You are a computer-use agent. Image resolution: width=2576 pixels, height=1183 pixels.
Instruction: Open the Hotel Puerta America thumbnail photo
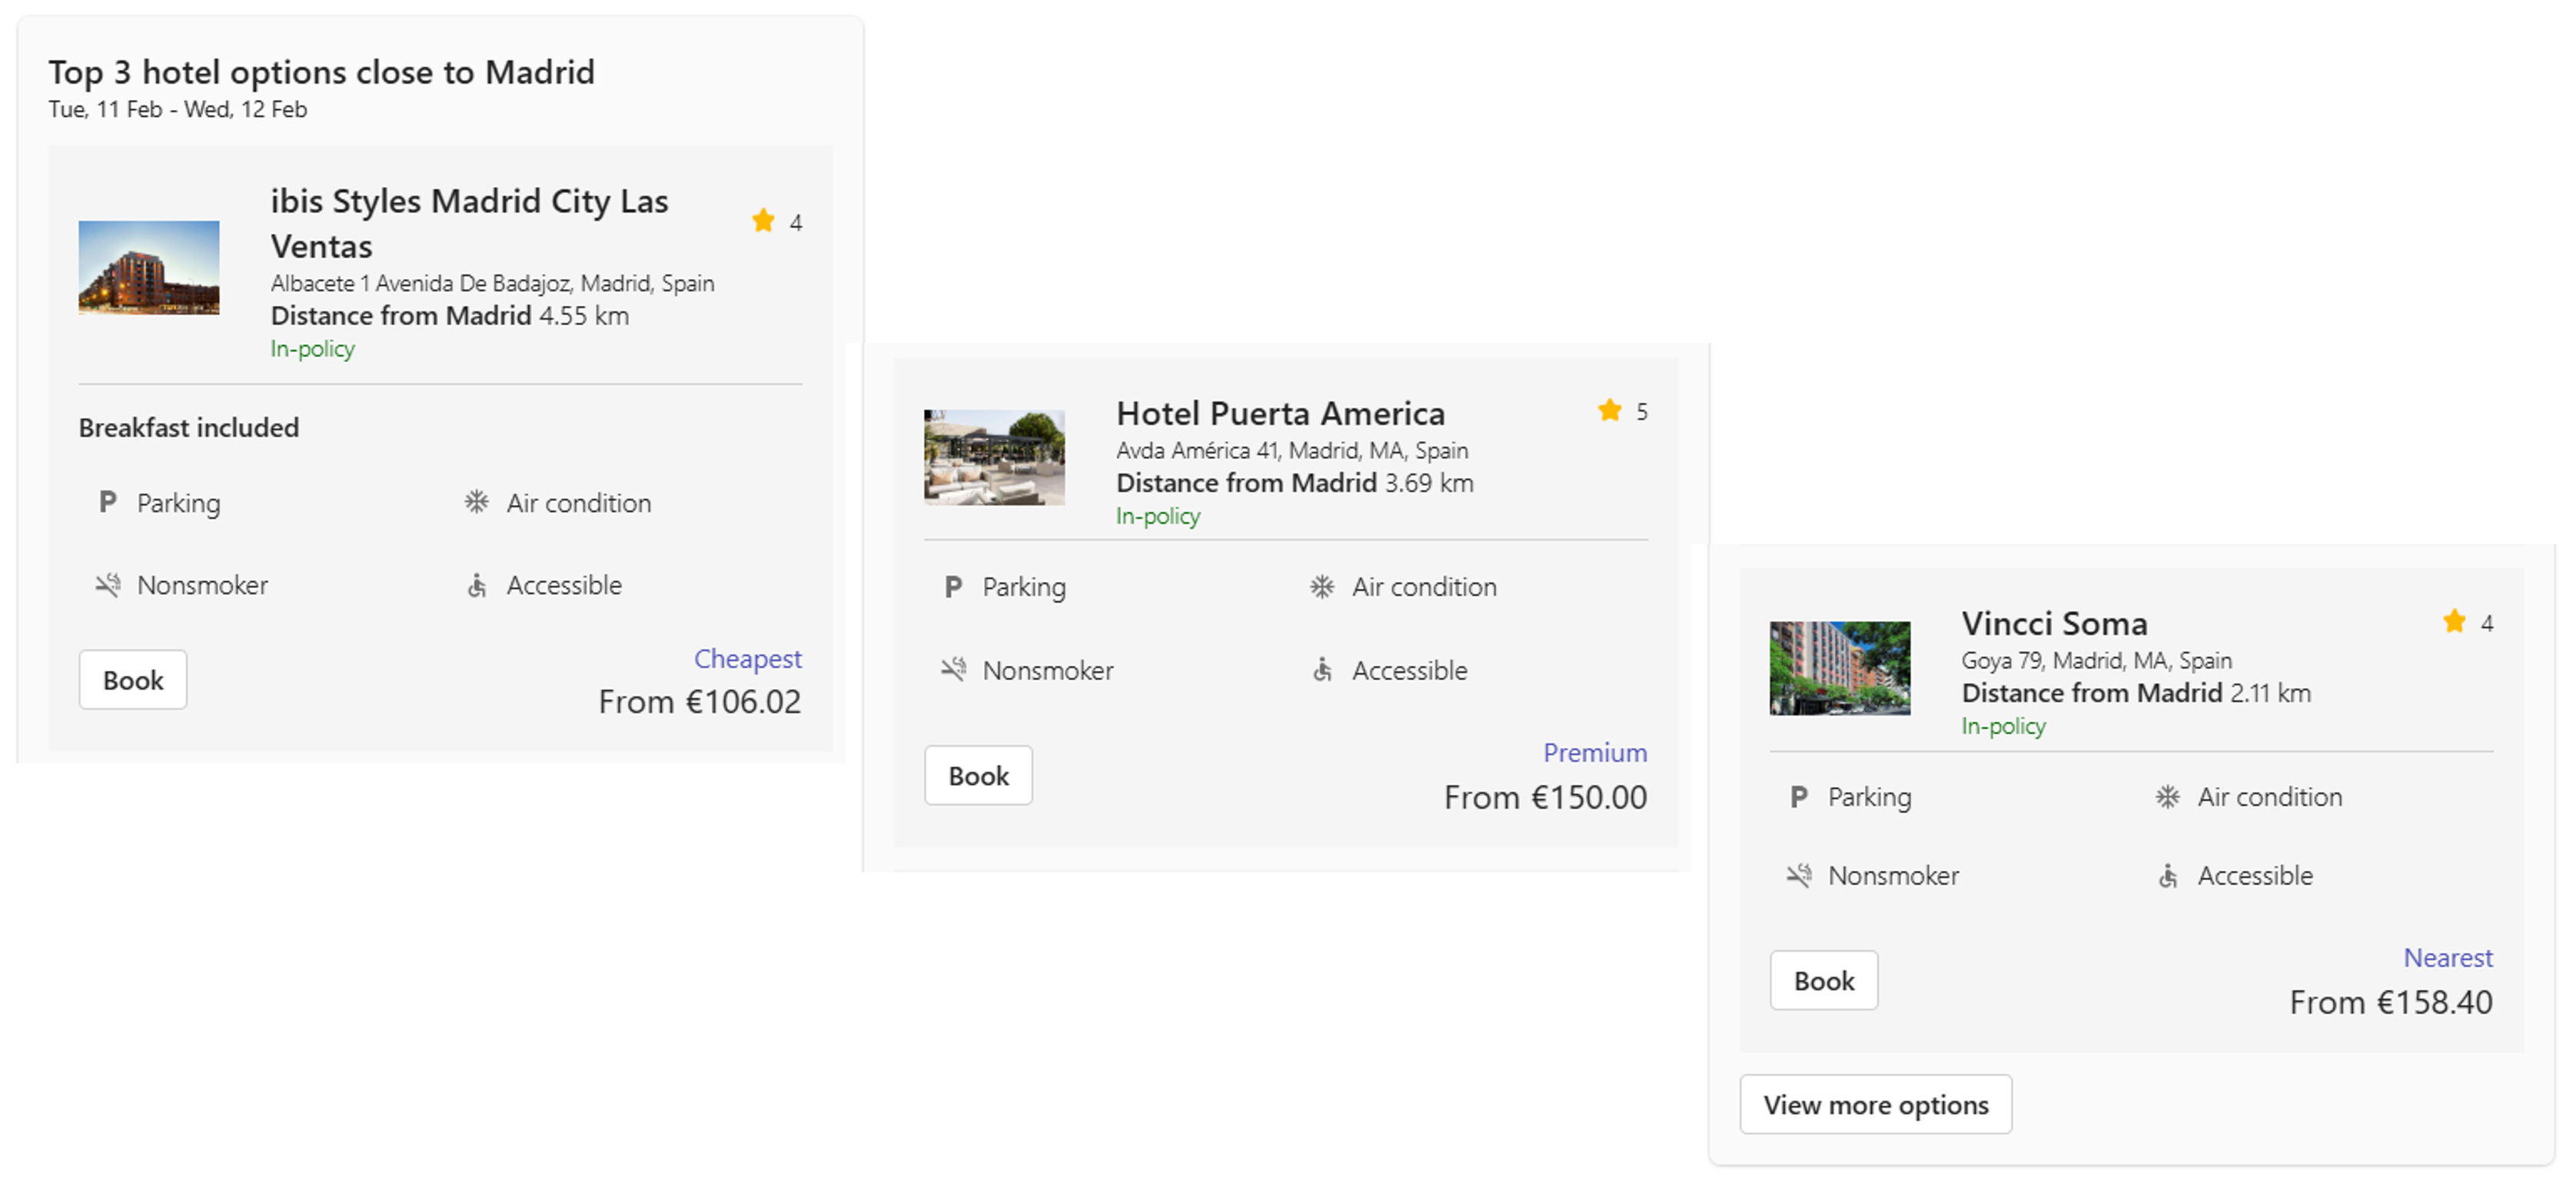994,457
